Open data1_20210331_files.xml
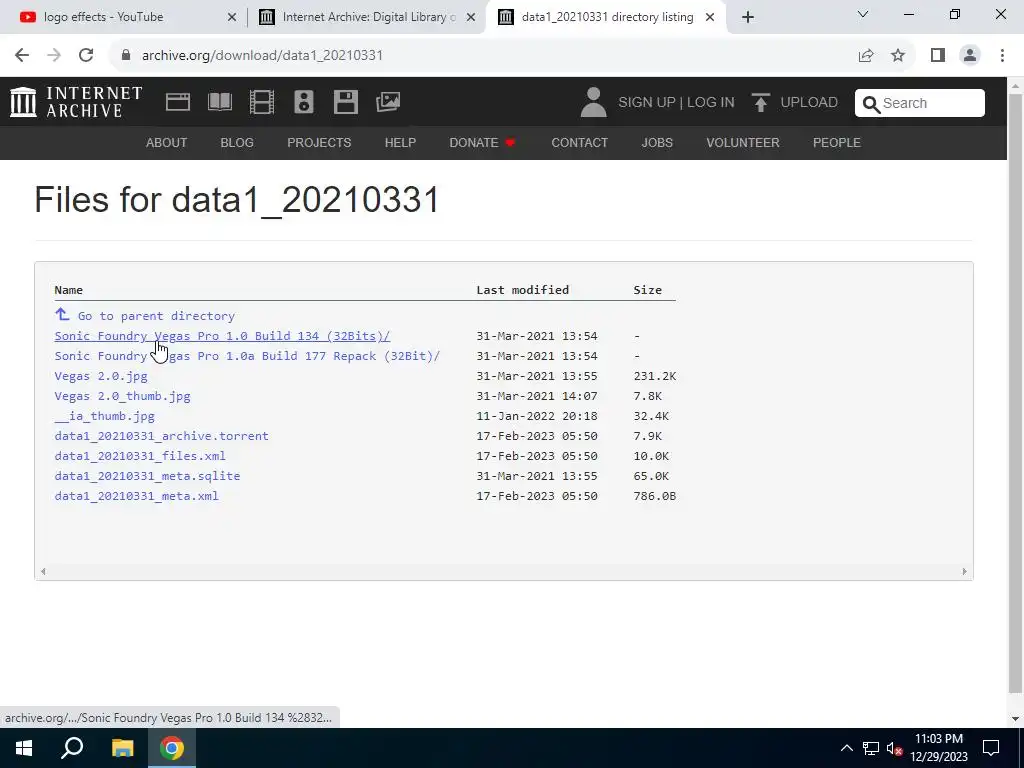1024x768 pixels. click(x=140, y=456)
